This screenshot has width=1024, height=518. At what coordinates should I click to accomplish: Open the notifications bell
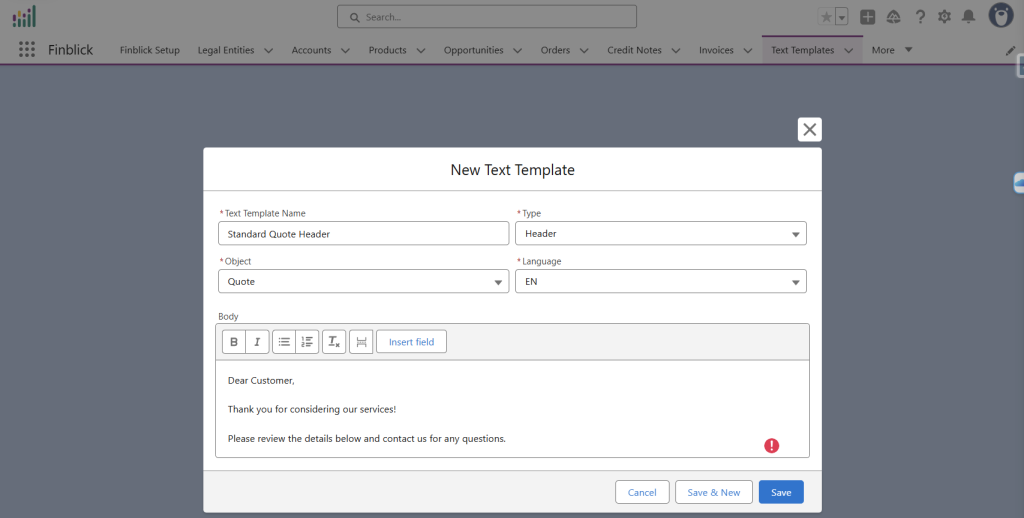click(x=968, y=17)
